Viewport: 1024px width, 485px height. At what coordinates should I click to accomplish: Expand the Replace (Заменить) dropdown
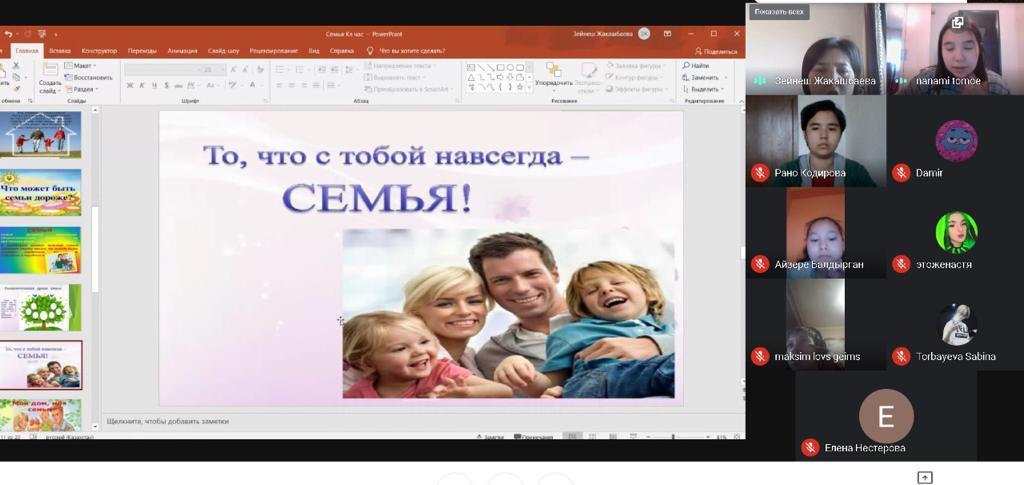[x=704, y=77]
